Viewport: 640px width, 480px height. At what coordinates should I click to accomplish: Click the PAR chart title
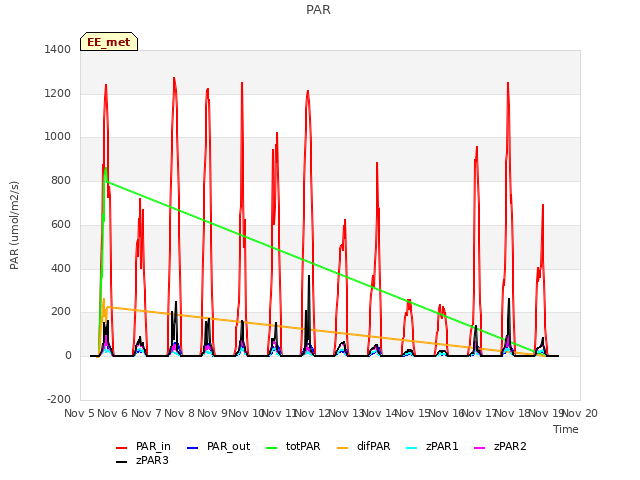318,9
